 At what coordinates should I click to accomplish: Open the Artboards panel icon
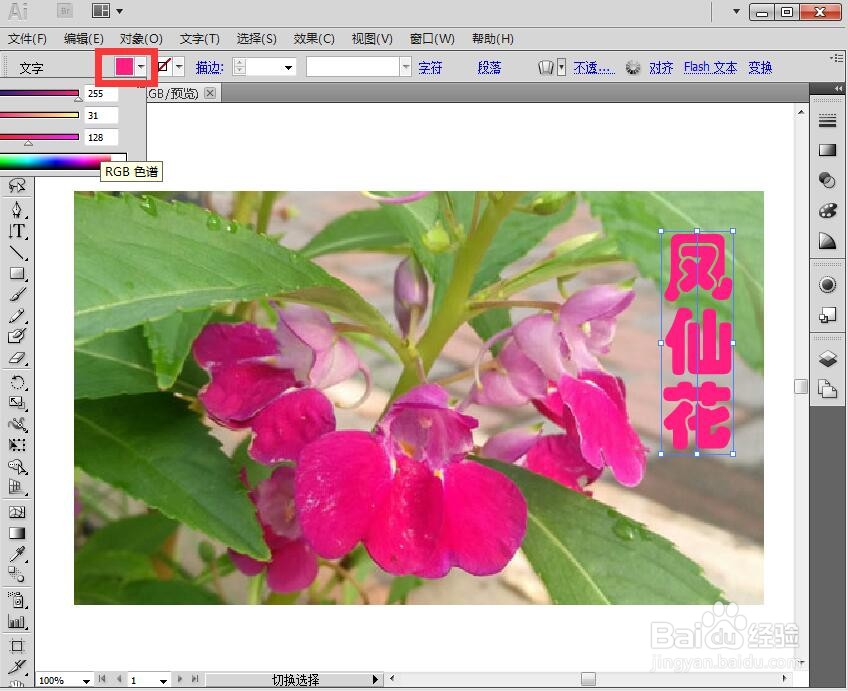[x=827, y=389]
